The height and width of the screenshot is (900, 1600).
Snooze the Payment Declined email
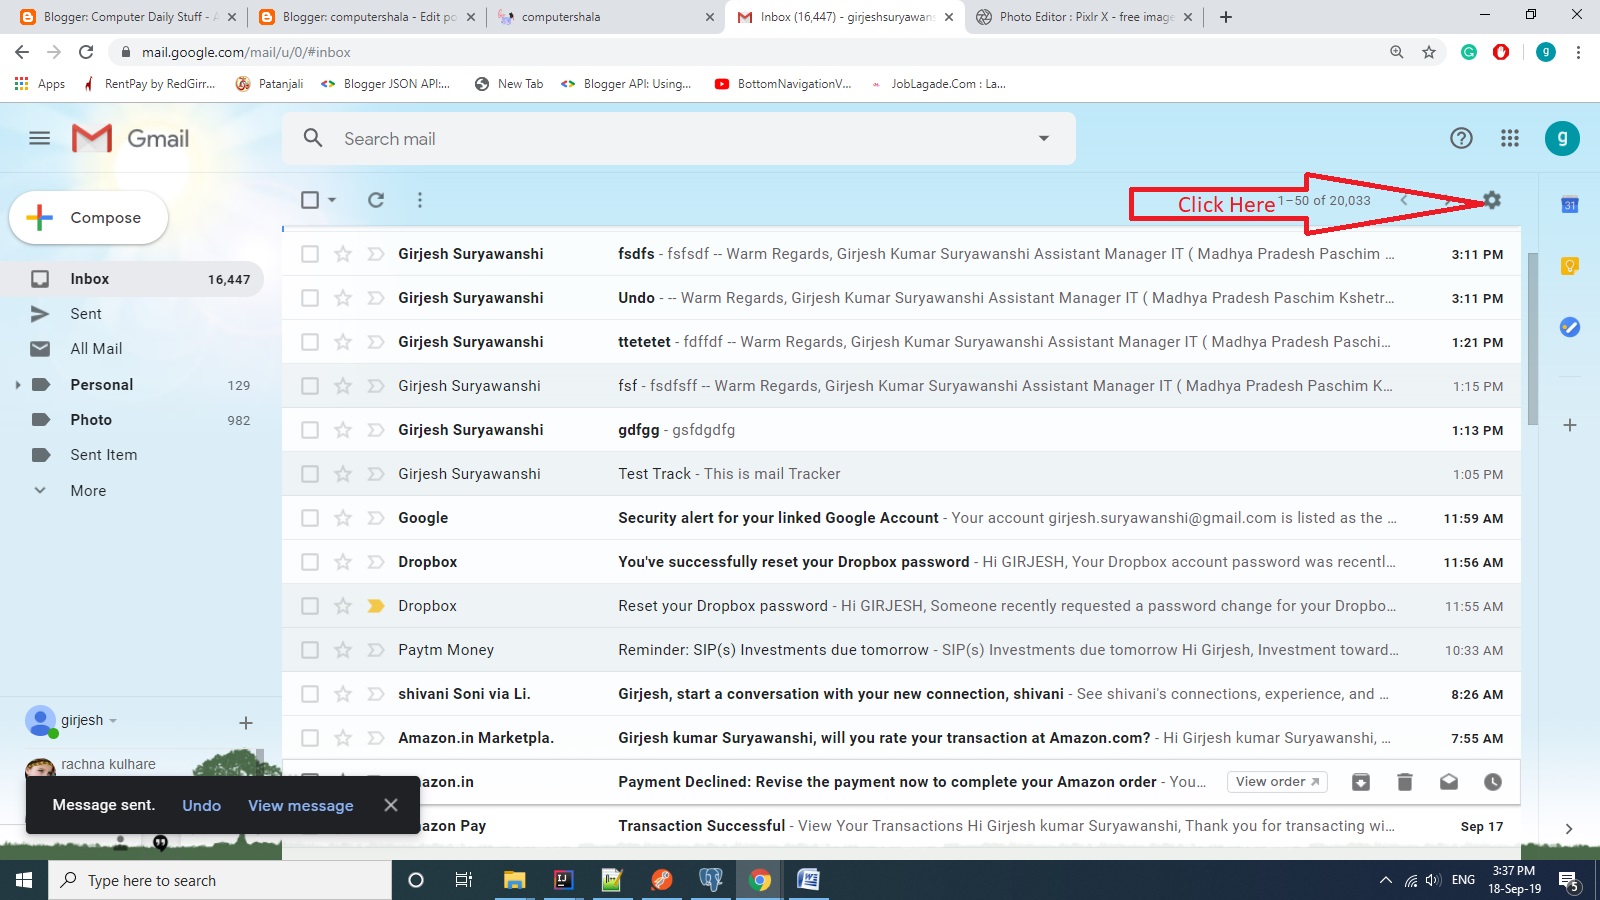pos(1493,782)
